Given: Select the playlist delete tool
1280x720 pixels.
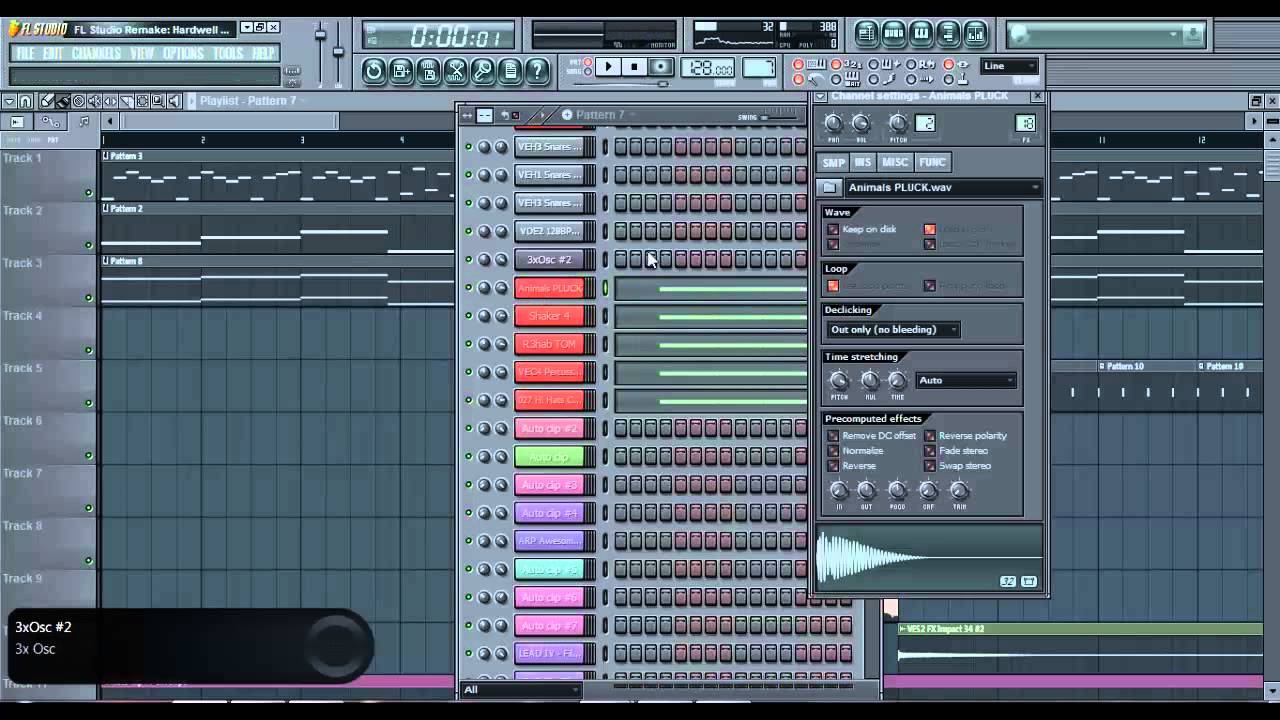Looking at the screenshot, I should click(78, 101).
